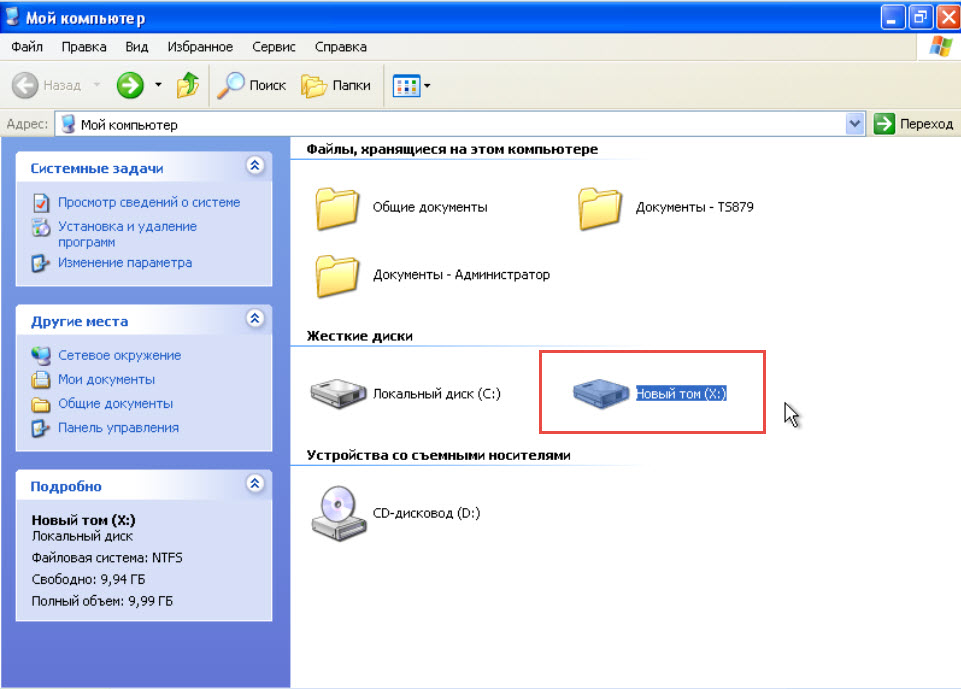Screen dimensions: 961x689
Task: Click the CD-дисковод (D:) label
Action: point(427,513)
